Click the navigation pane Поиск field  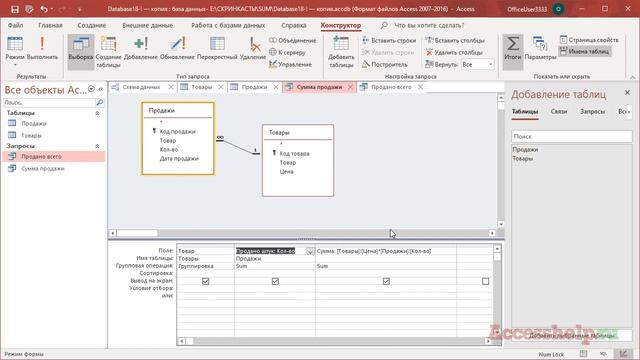(x=49, y=102)
